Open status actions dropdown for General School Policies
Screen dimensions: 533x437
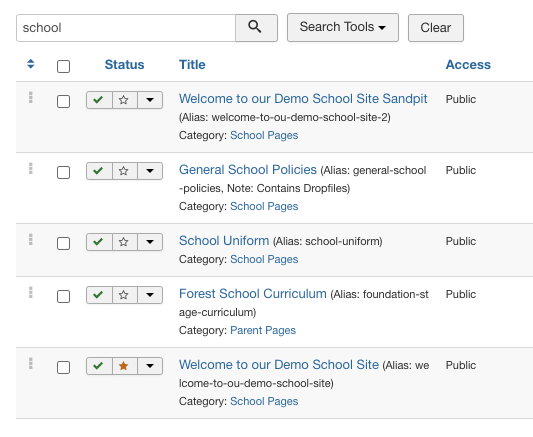pyautogui.click(x=150, y=171)
